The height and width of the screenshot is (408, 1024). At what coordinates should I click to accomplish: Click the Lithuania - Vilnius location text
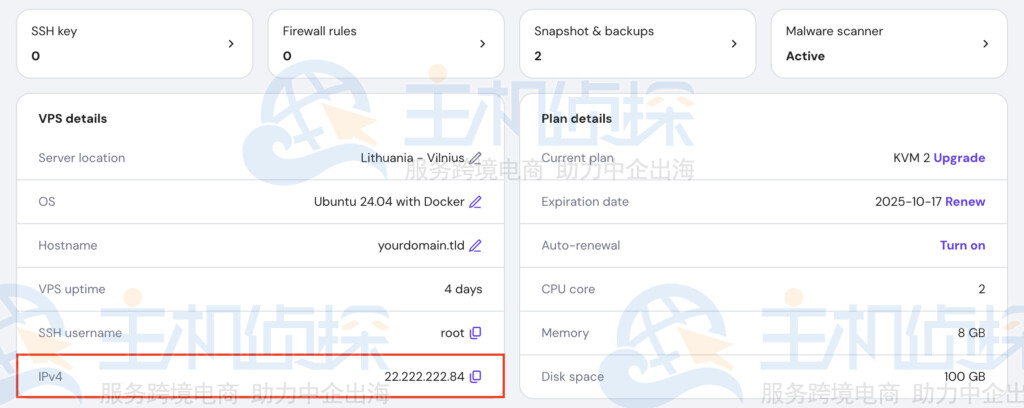412,158
